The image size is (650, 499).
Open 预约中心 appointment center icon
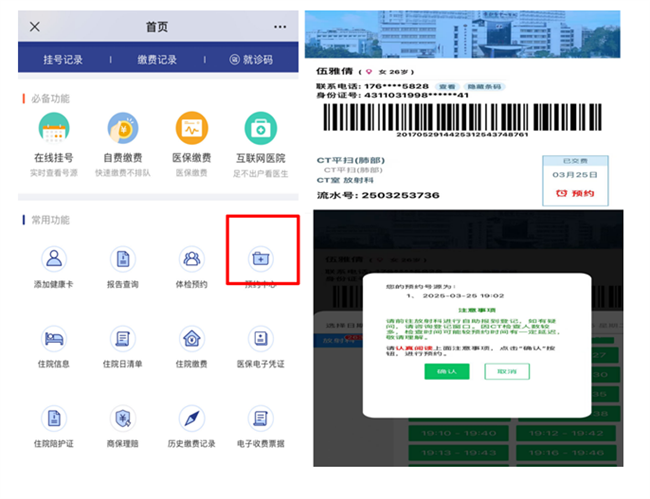point(260,259)
